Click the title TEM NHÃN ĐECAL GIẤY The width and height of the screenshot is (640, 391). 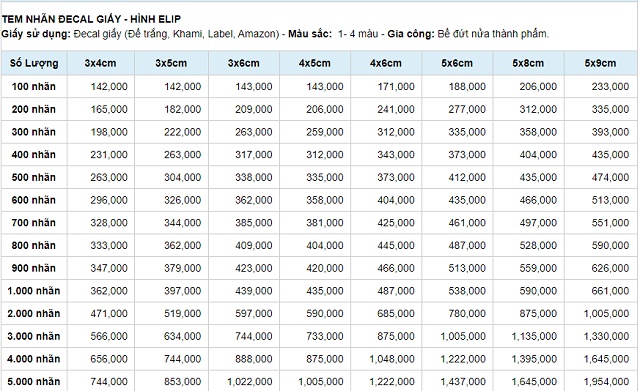point(62,19)
